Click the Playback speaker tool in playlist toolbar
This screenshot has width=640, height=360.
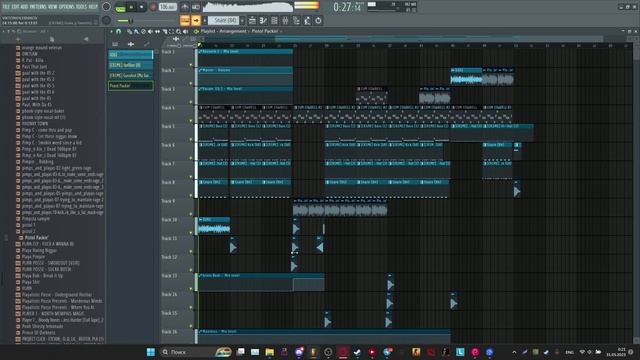click(x=186, y=31)
